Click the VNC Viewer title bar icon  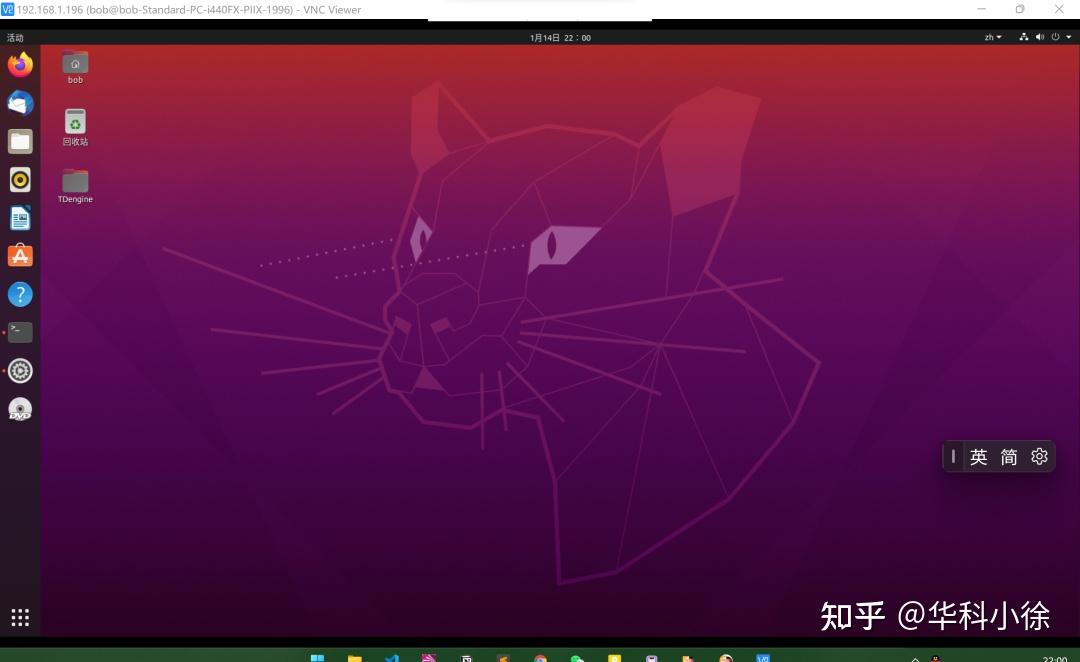[x=7, y=10]
